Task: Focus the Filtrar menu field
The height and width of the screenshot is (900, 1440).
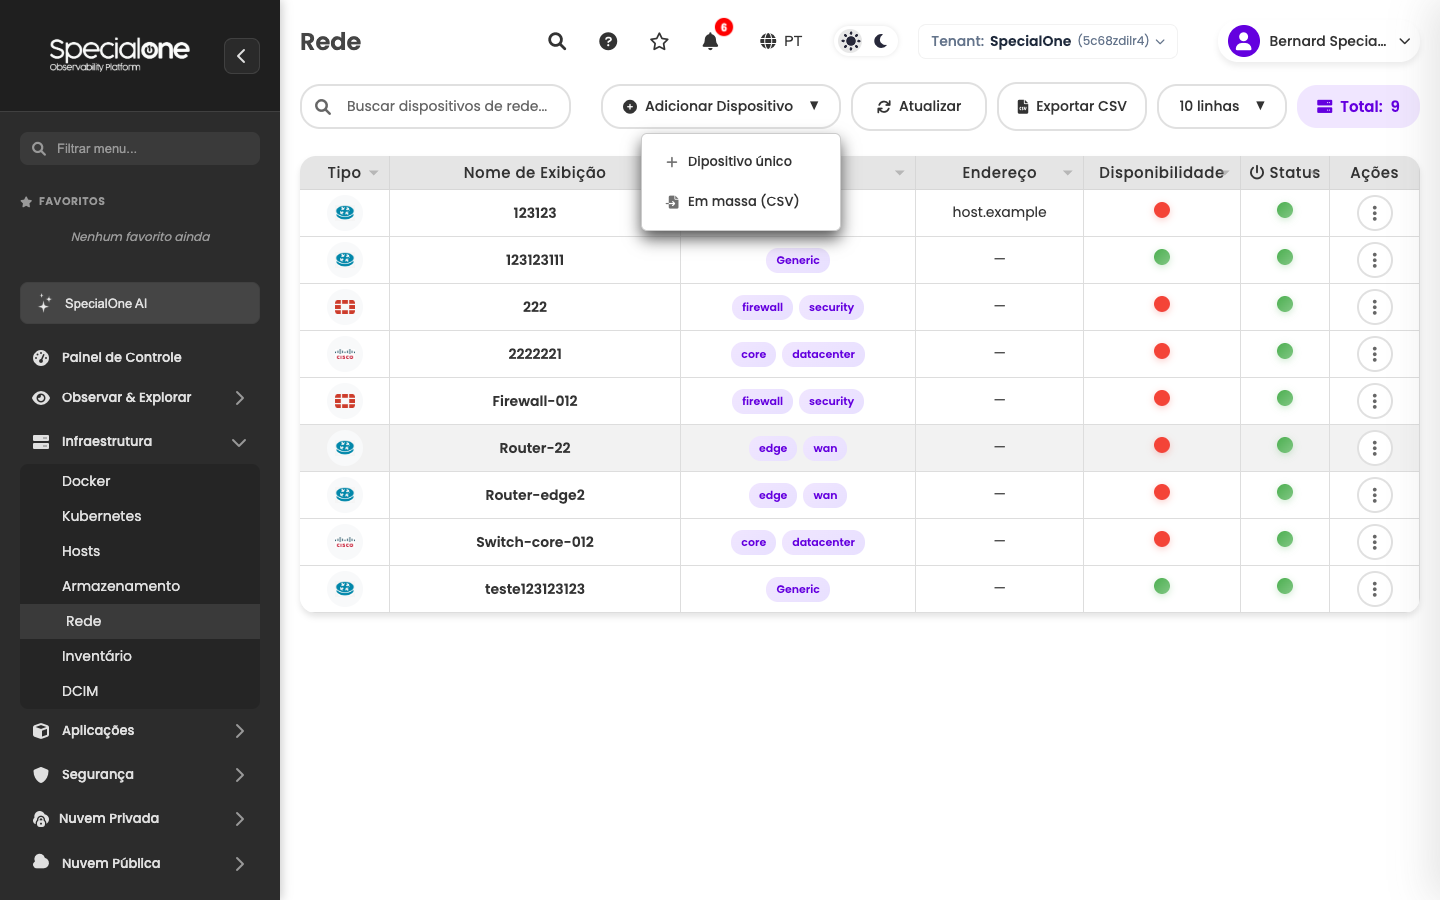Action: pos(140,148)
